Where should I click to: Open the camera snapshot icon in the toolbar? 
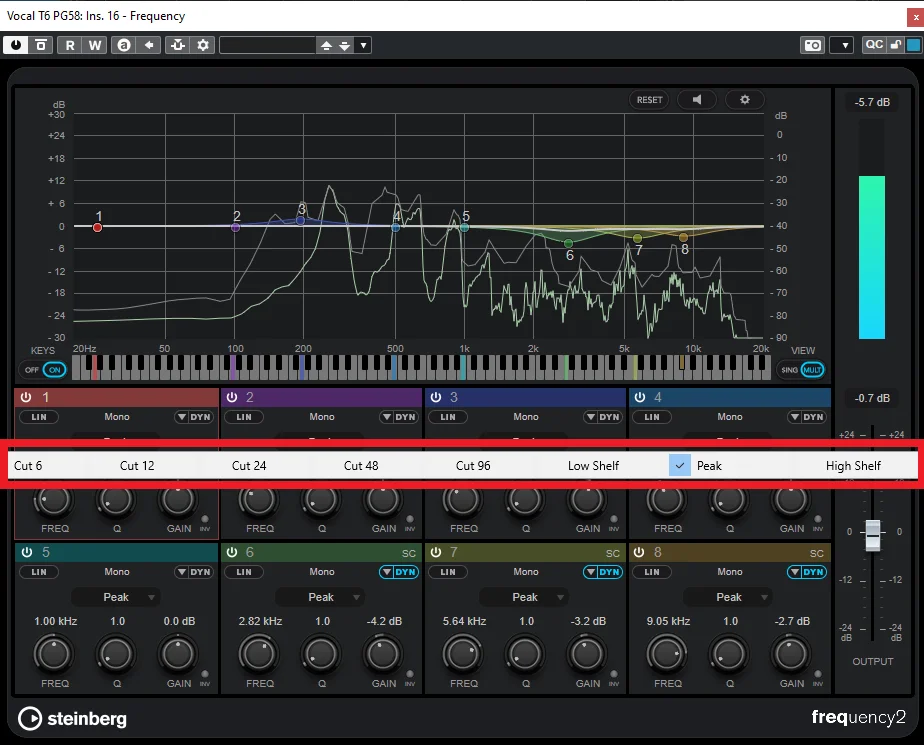coord(813,45)
